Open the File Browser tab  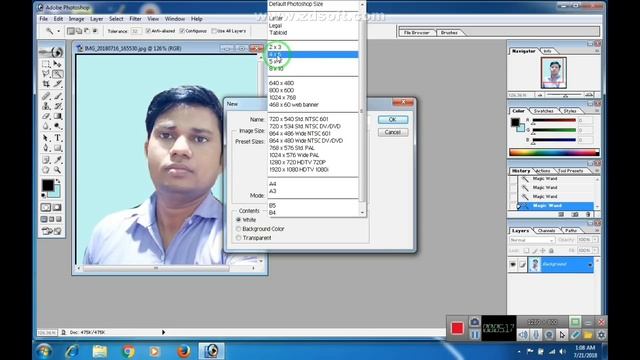coord(416,32)
